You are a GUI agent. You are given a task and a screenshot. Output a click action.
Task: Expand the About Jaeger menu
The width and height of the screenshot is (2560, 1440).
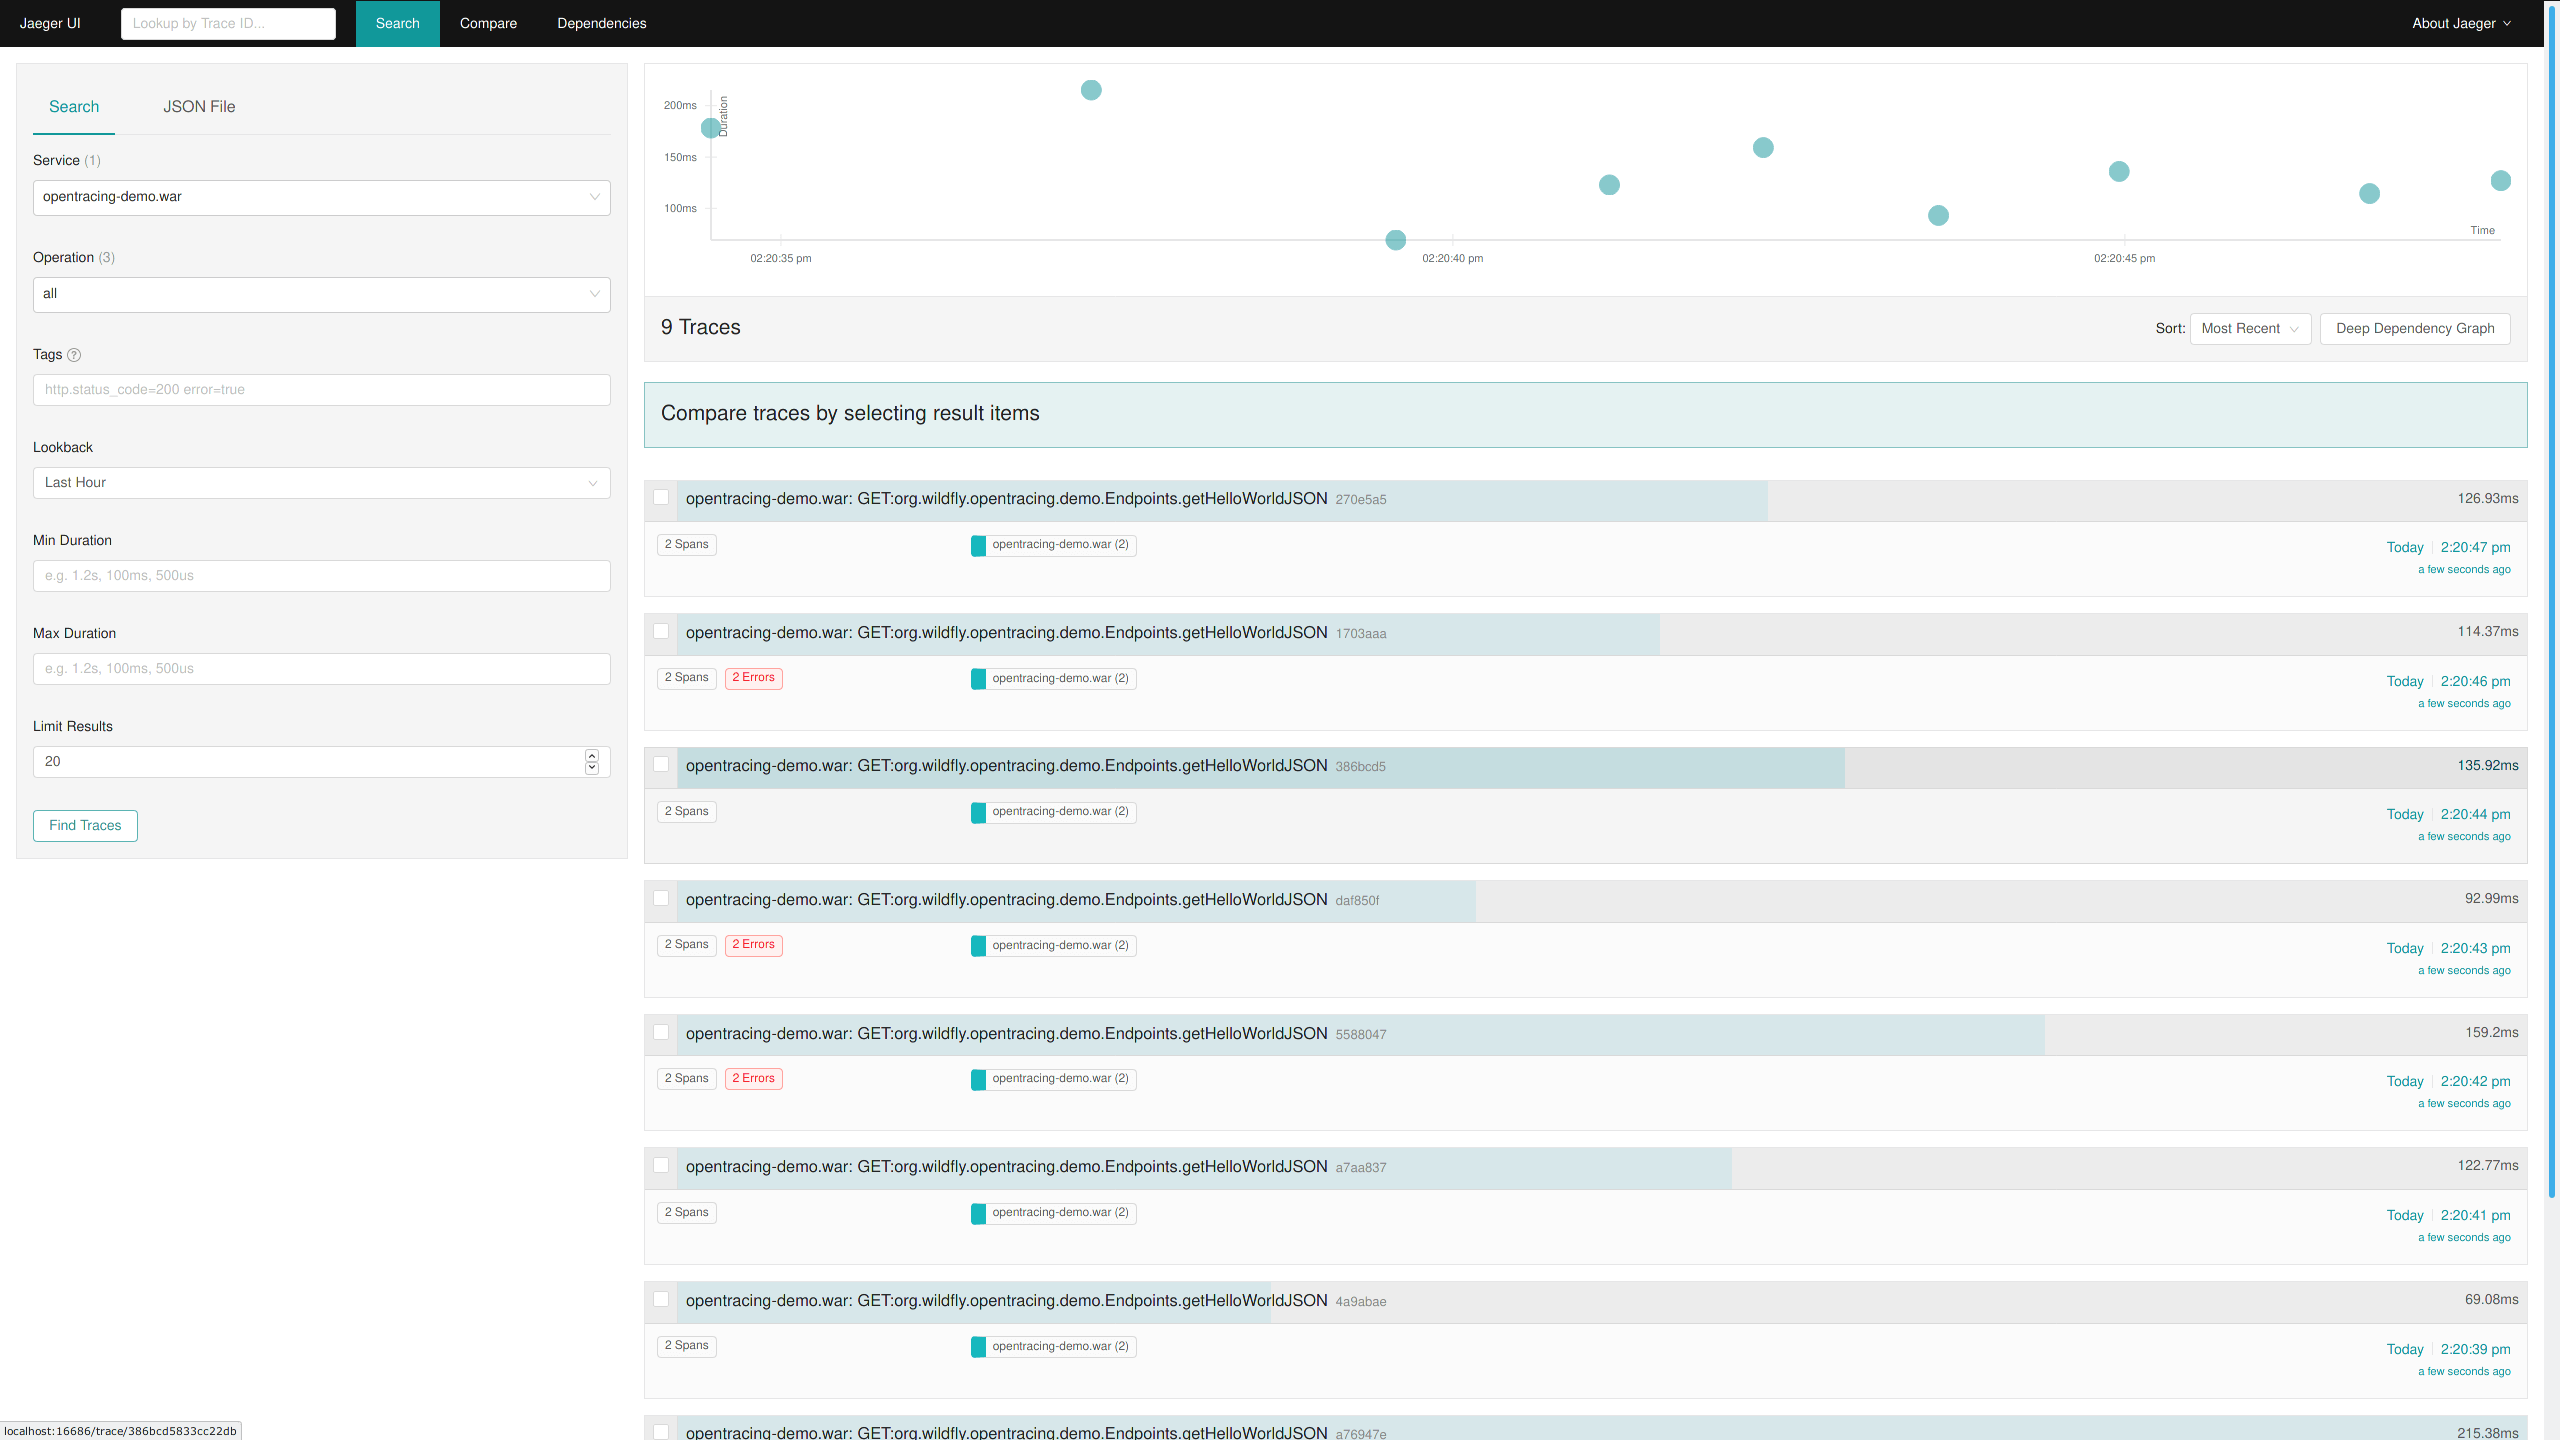tap(2461, 23)
